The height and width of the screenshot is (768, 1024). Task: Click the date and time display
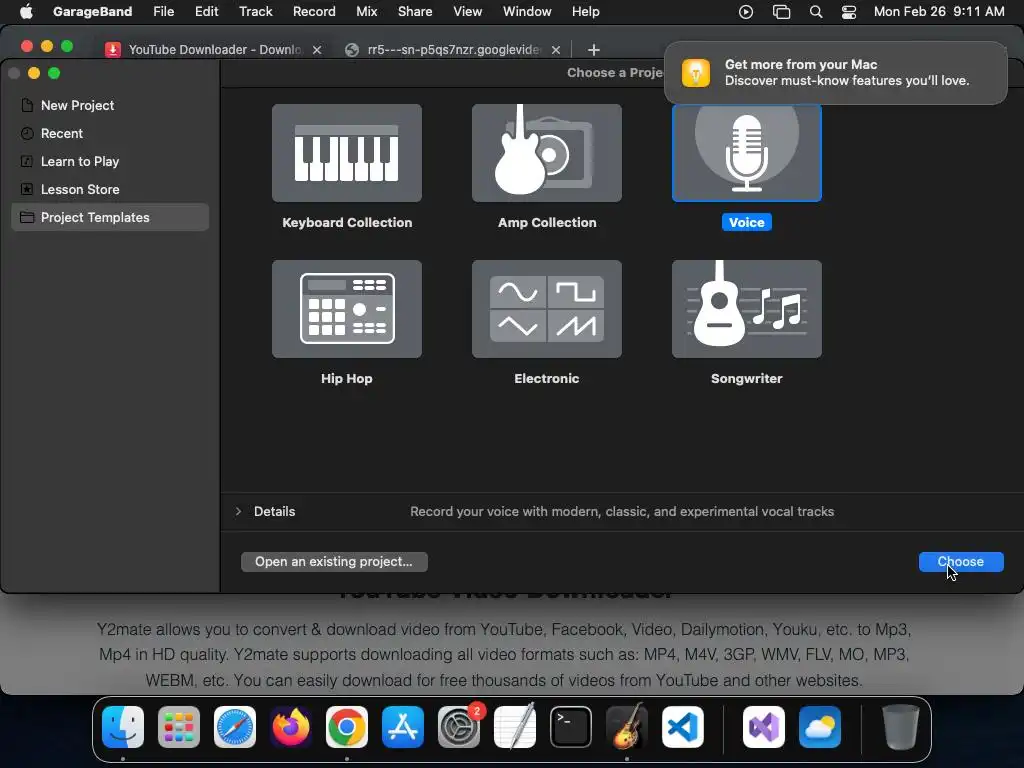[x=939, y=12]
